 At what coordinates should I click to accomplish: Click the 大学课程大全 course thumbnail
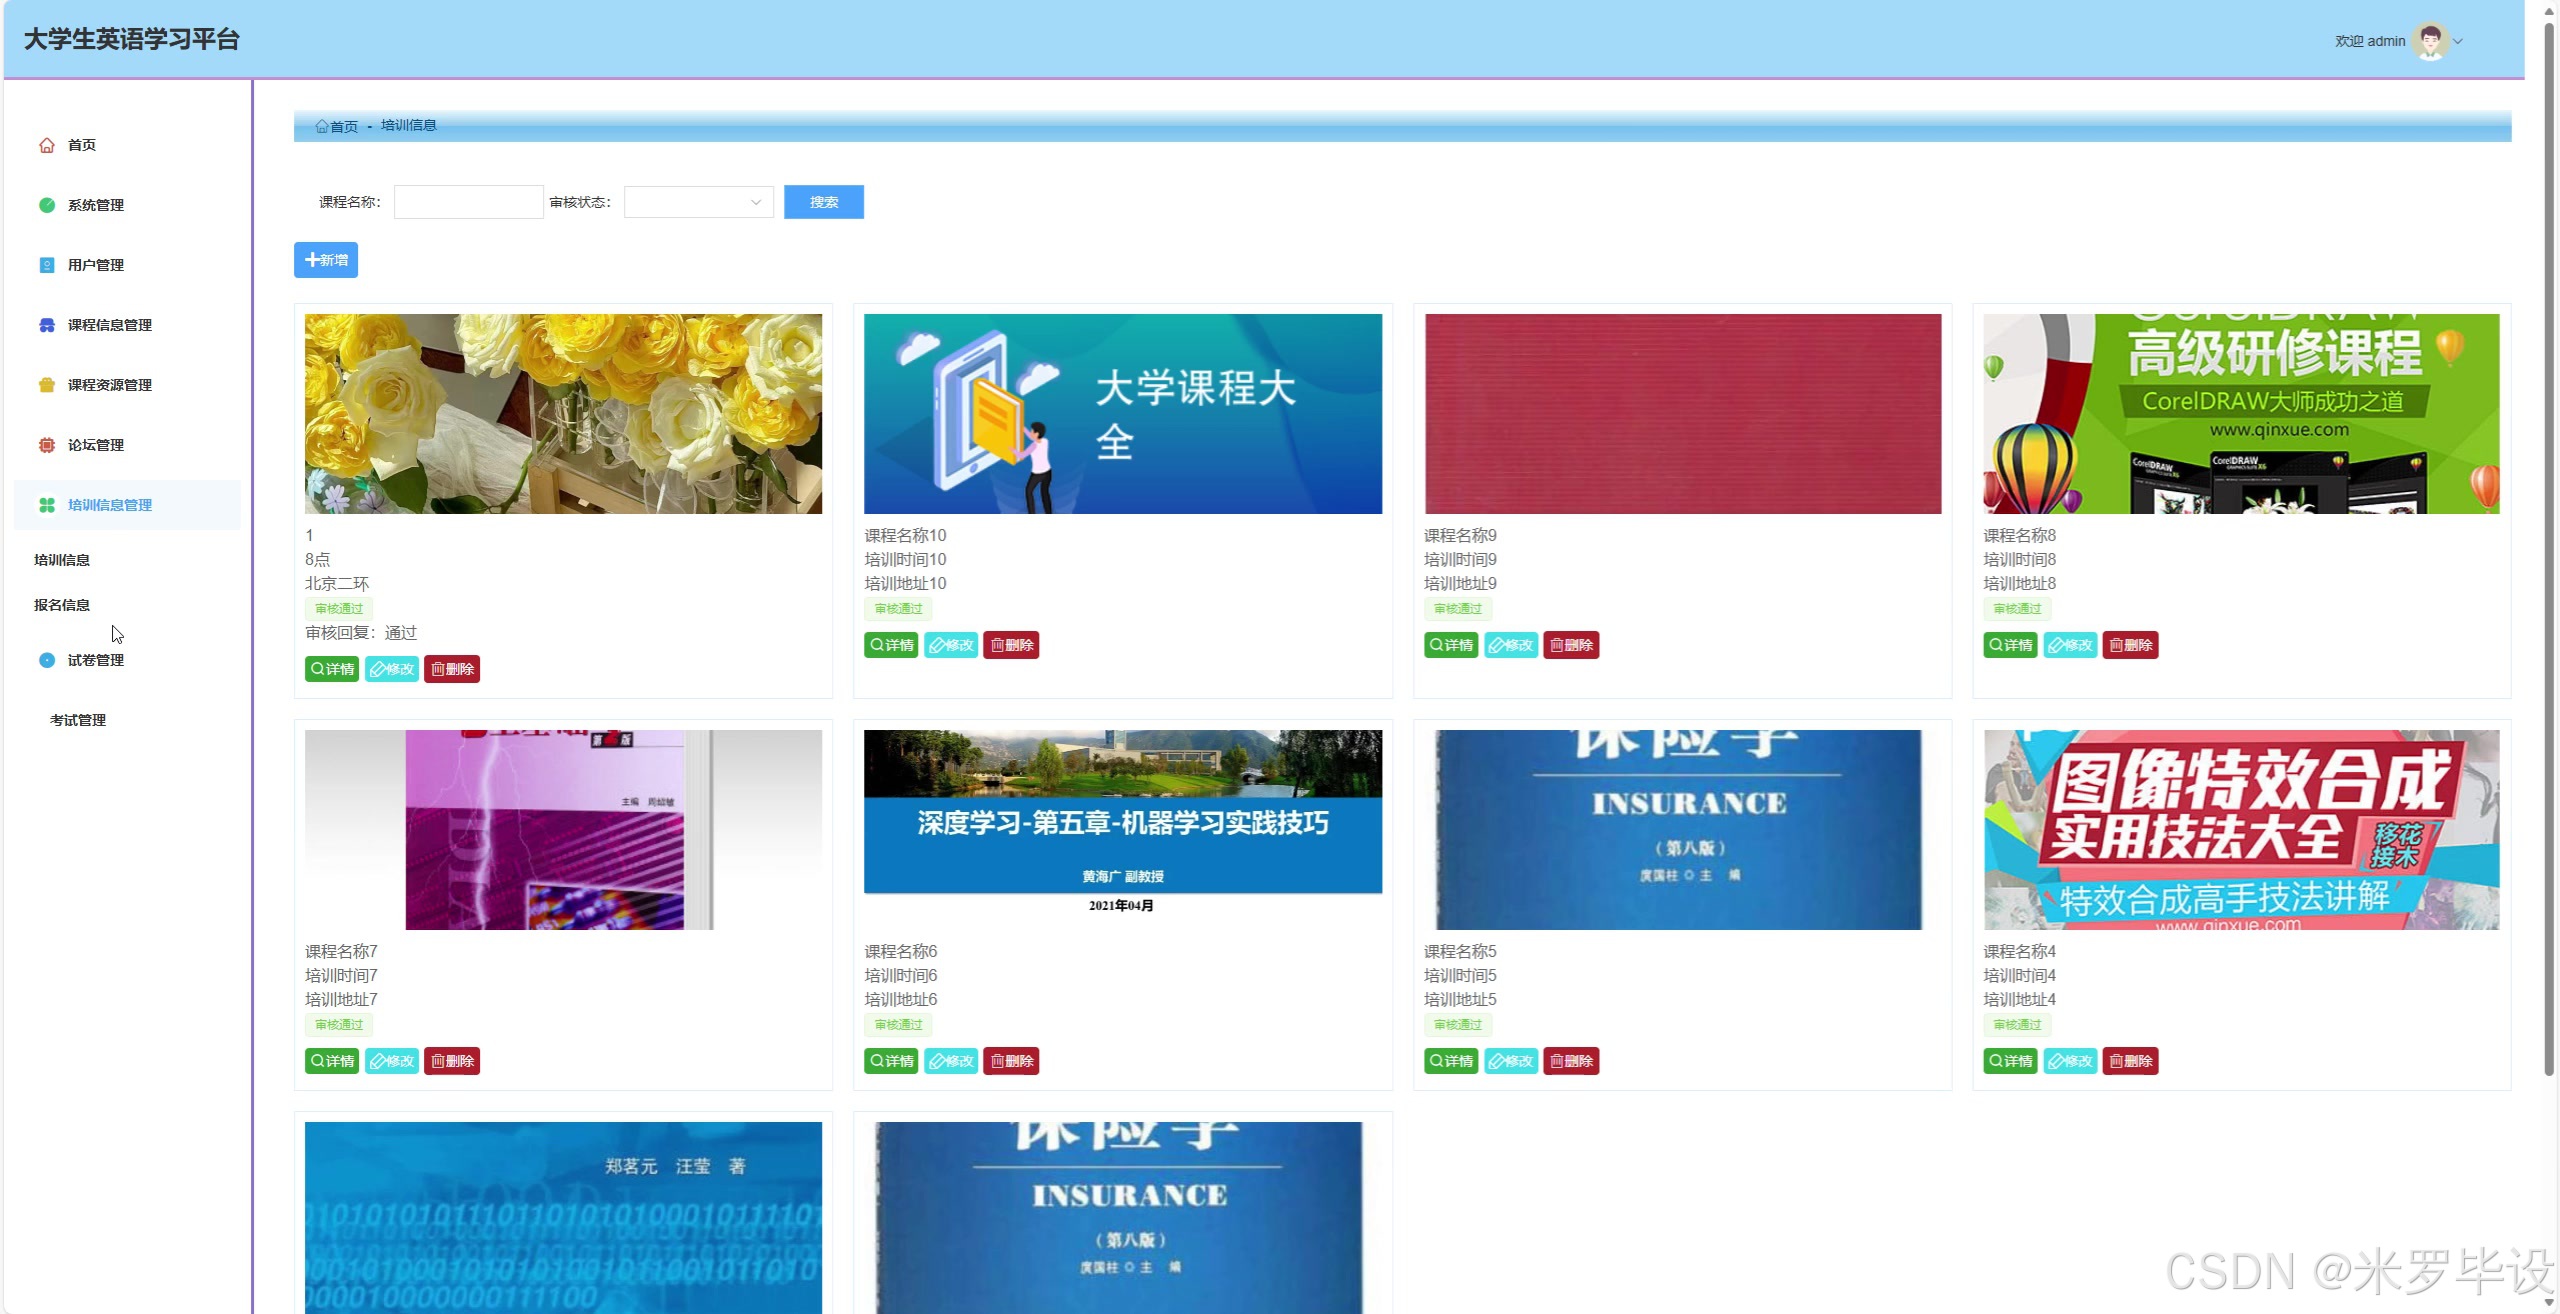1123,415
